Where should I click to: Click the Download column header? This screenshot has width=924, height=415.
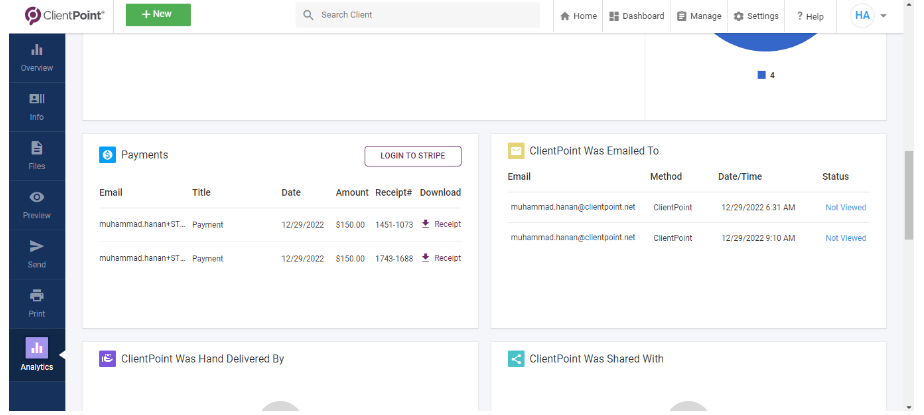pyautogui.click(x=440, y=192)
